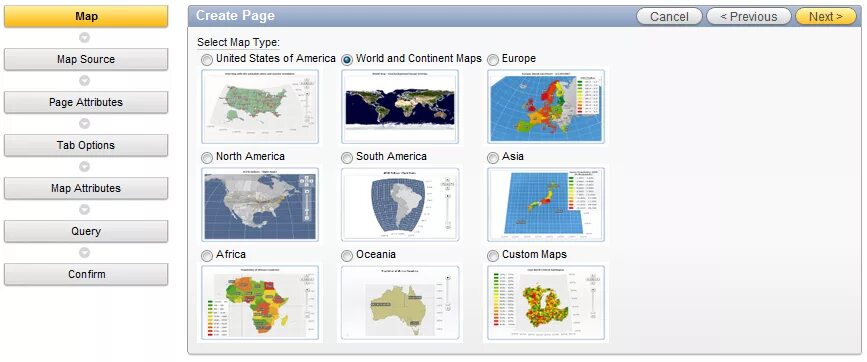Click the arrow icon below Map Attributes

tap(85, 210)
